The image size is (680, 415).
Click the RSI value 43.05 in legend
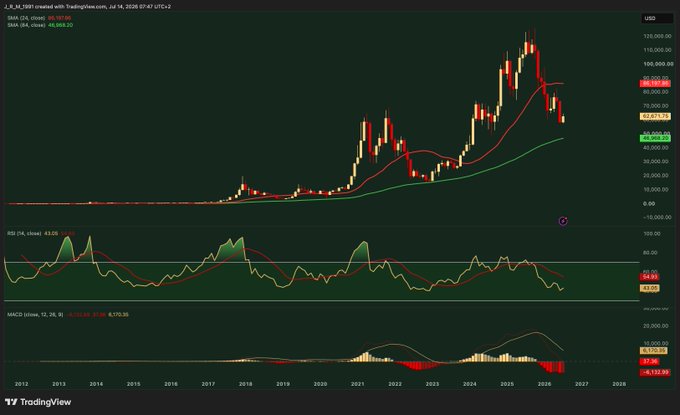coord(51,233)
